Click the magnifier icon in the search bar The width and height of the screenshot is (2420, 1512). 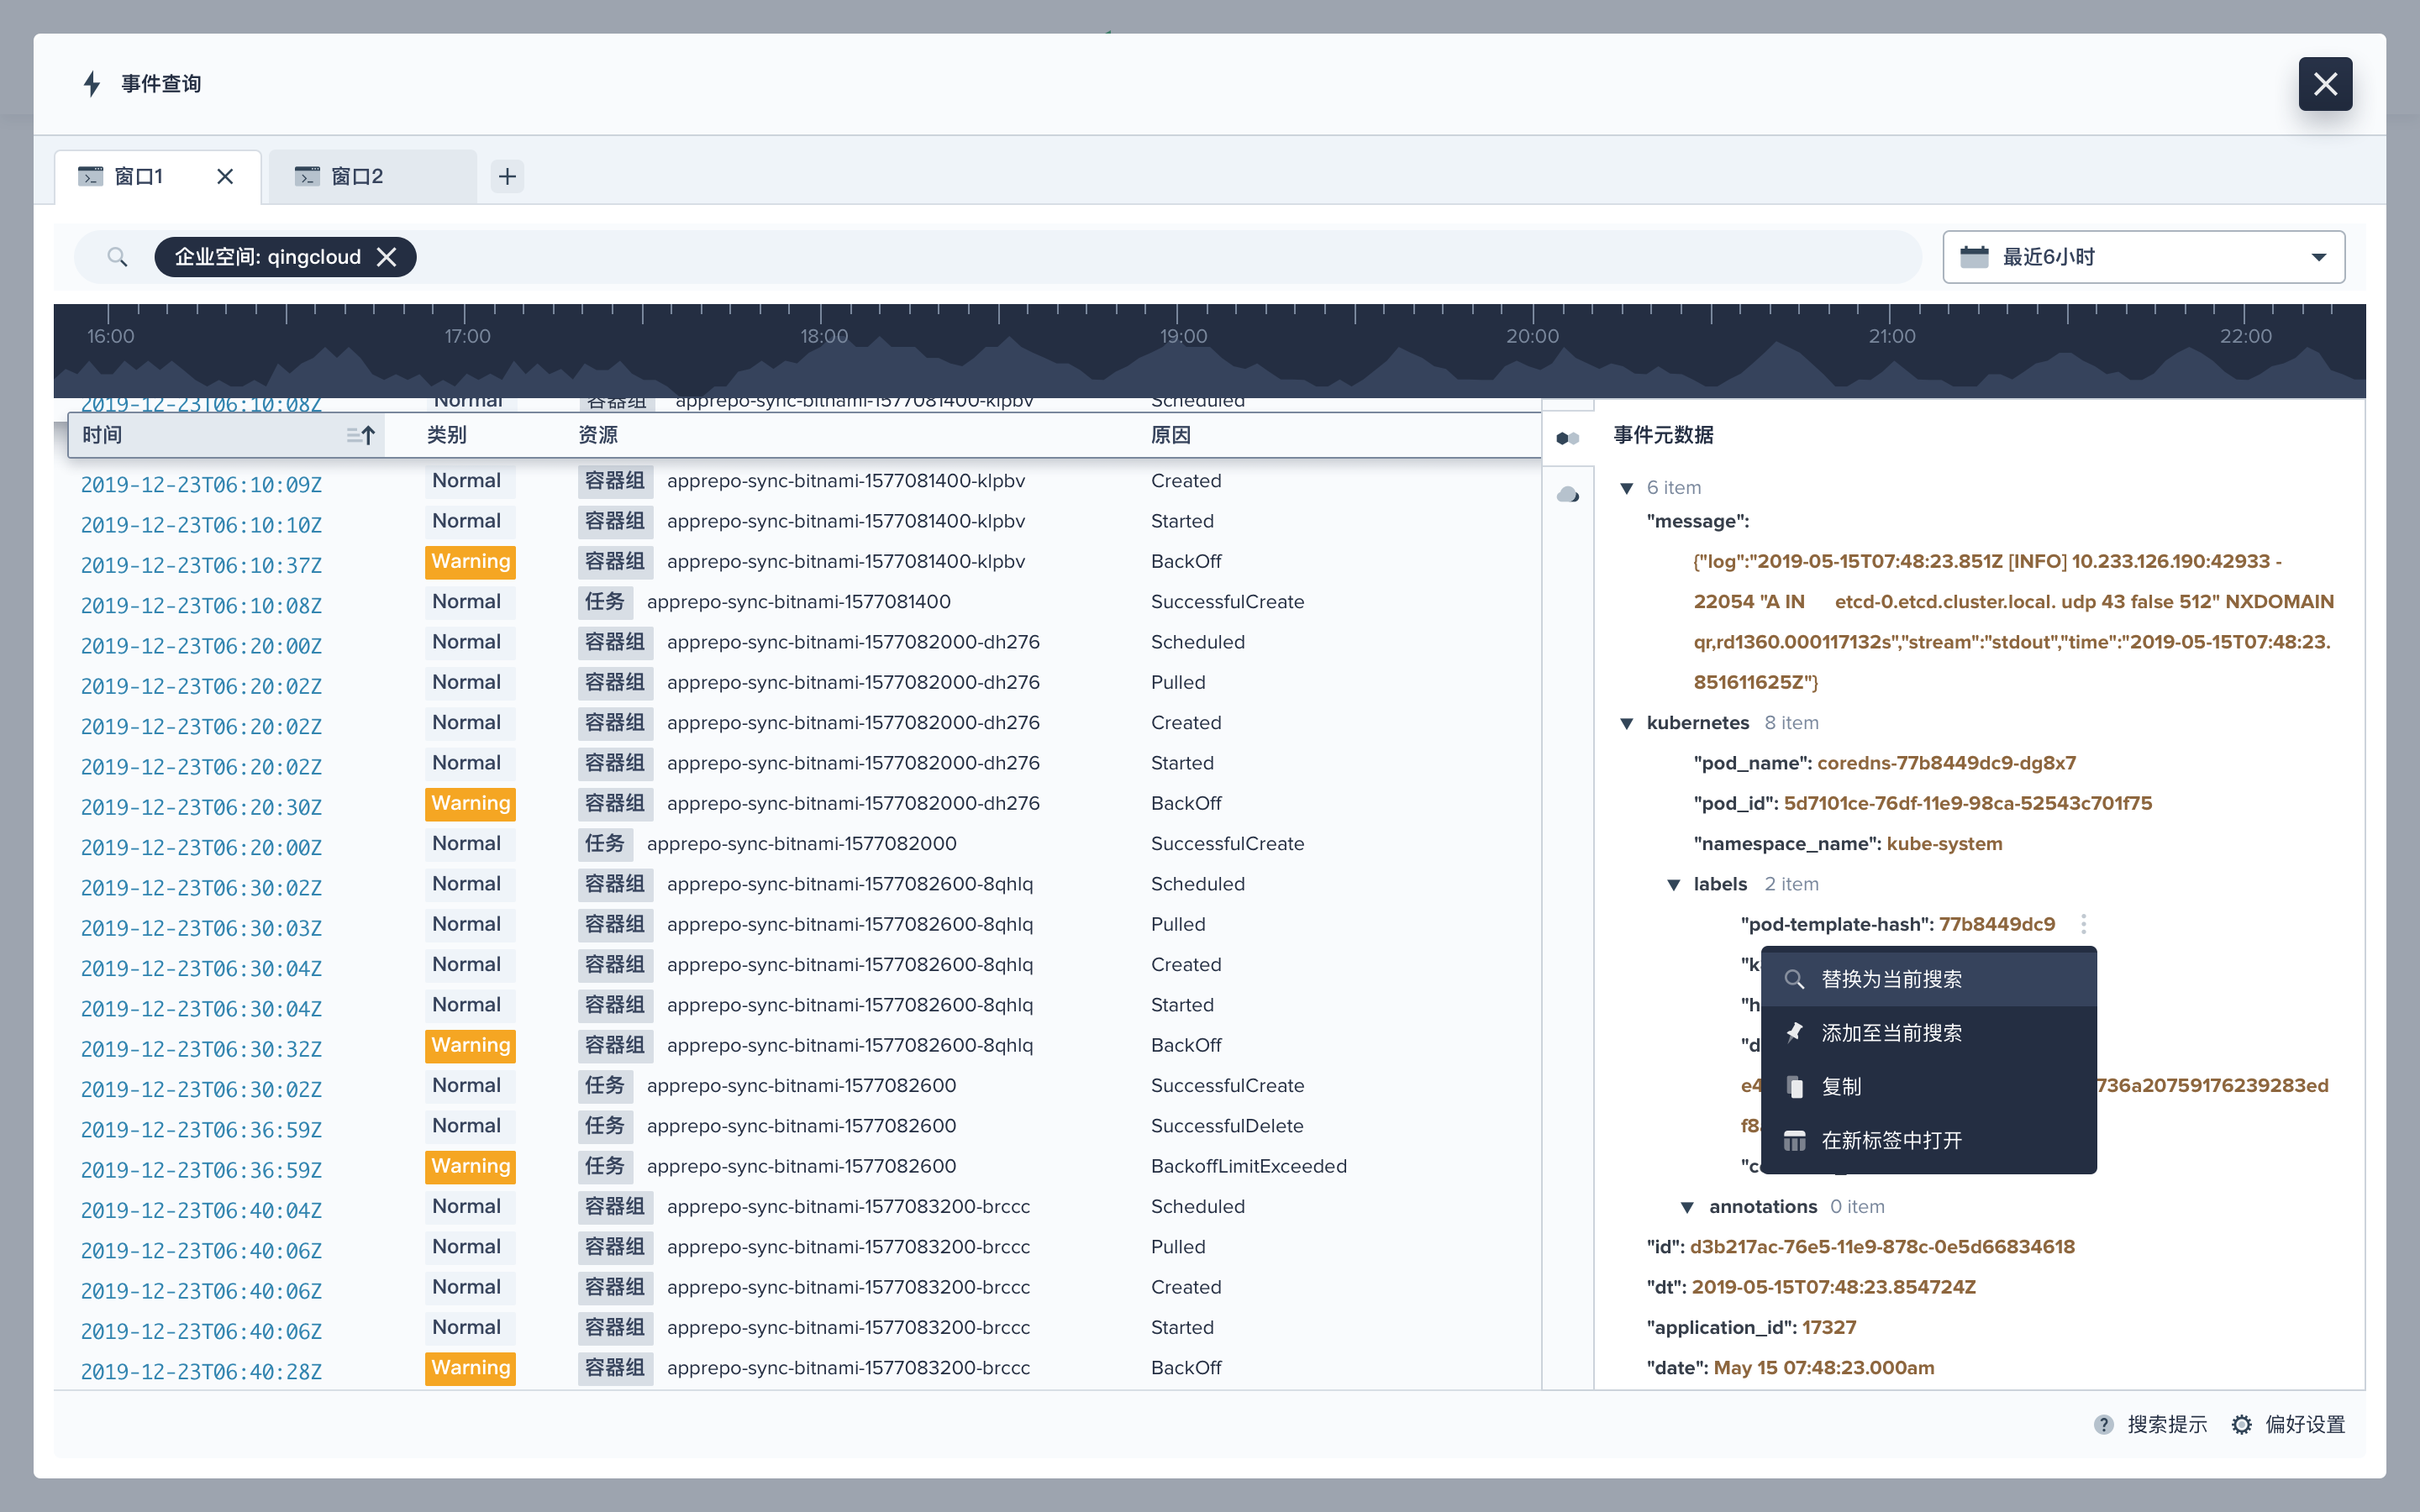[117, 256]
